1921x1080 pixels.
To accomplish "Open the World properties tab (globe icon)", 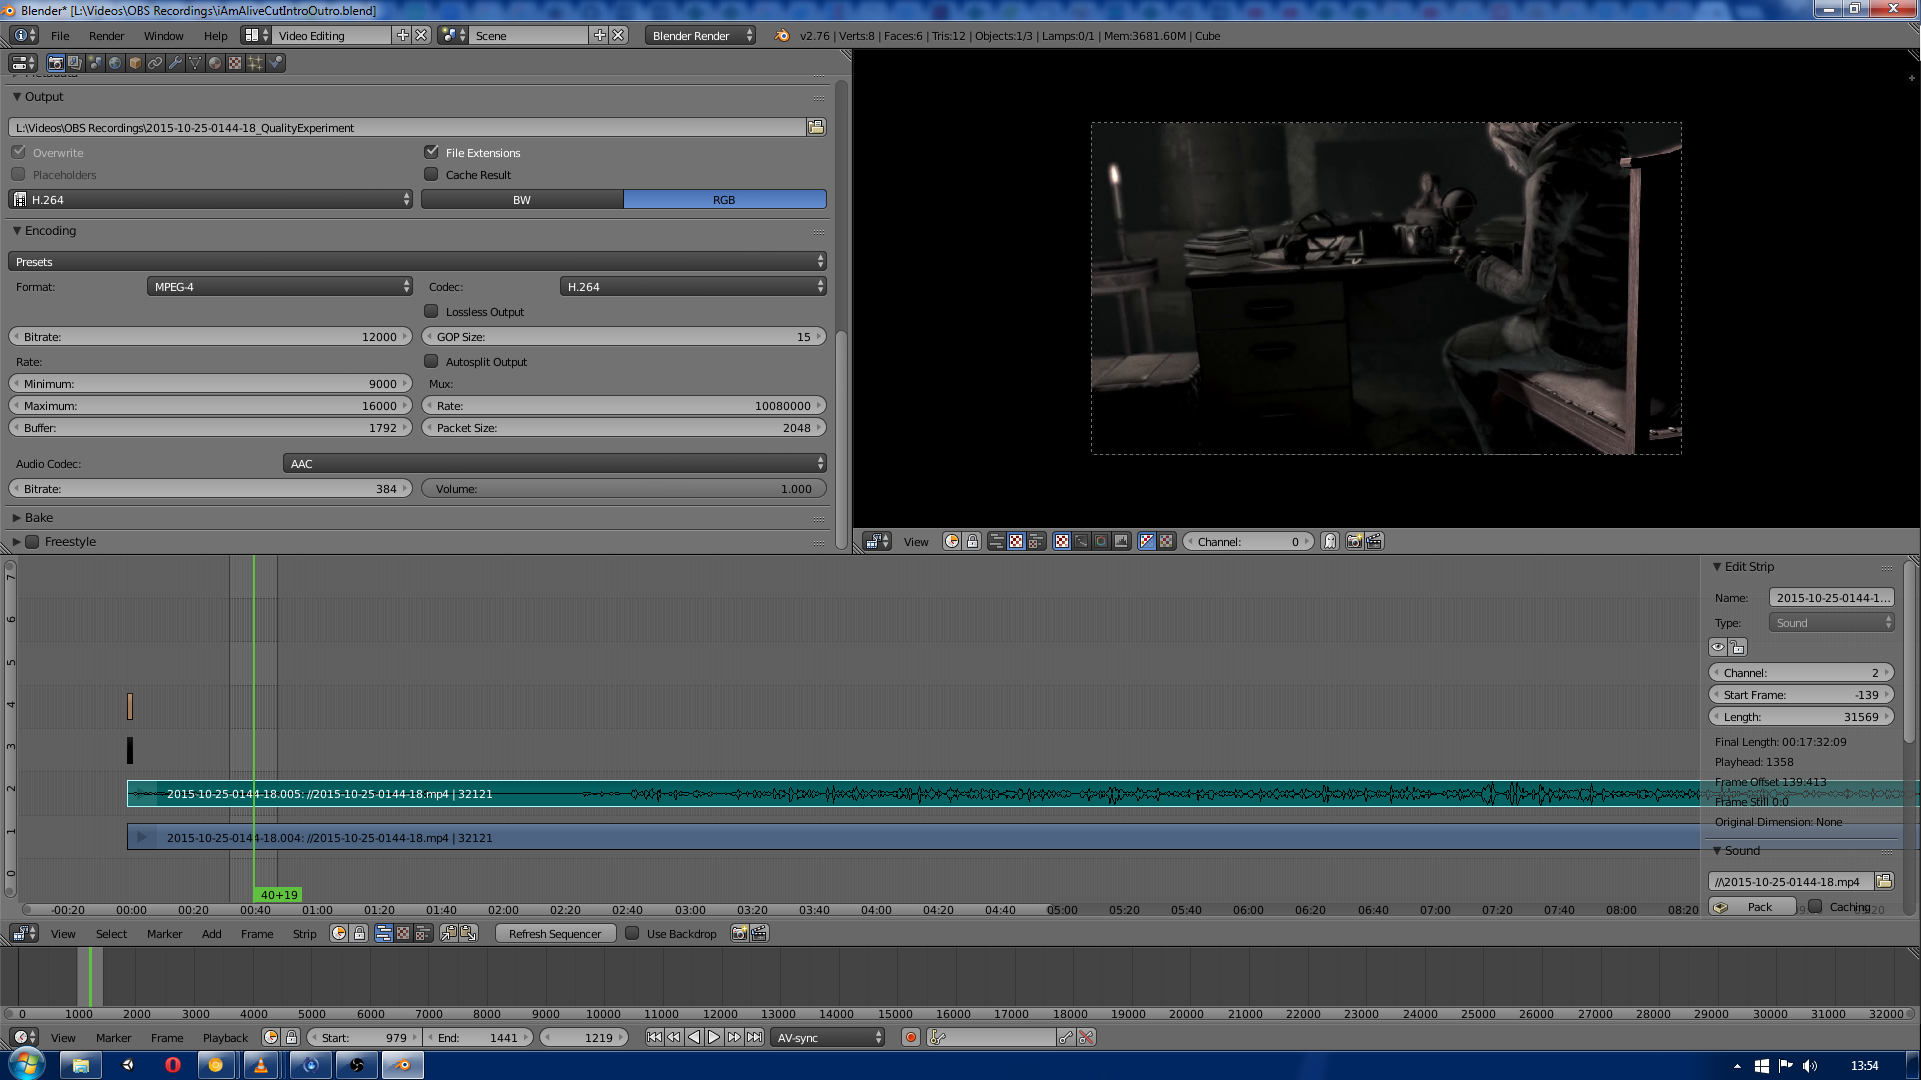I will (x=115, y=63).
